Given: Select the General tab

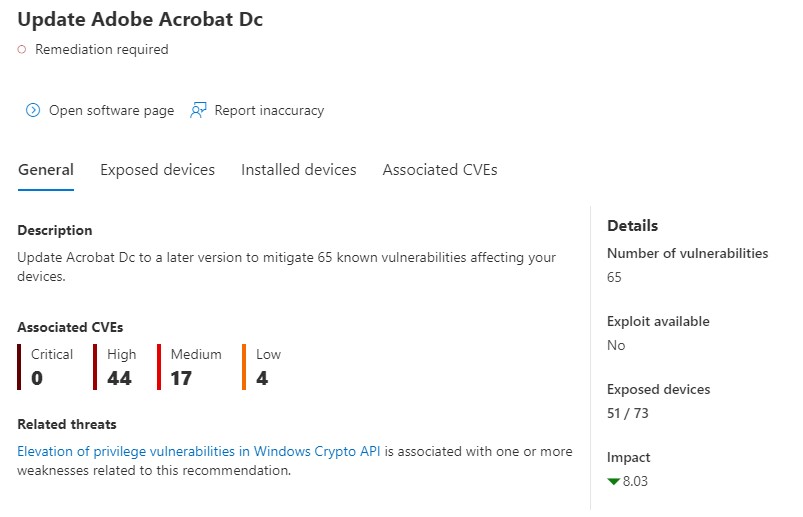Looking at the screenshot, I should tap(46, 170).
